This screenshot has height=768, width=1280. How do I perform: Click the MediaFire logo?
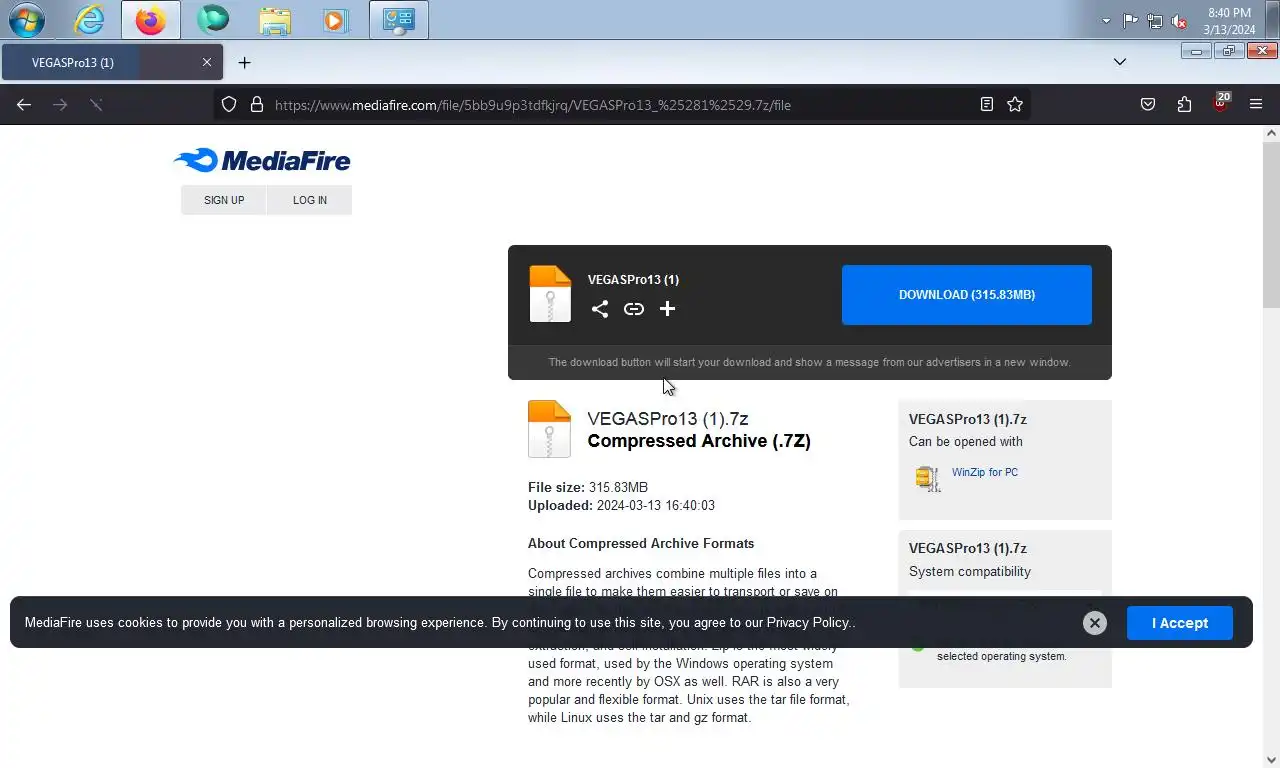(x=262, y=161)
